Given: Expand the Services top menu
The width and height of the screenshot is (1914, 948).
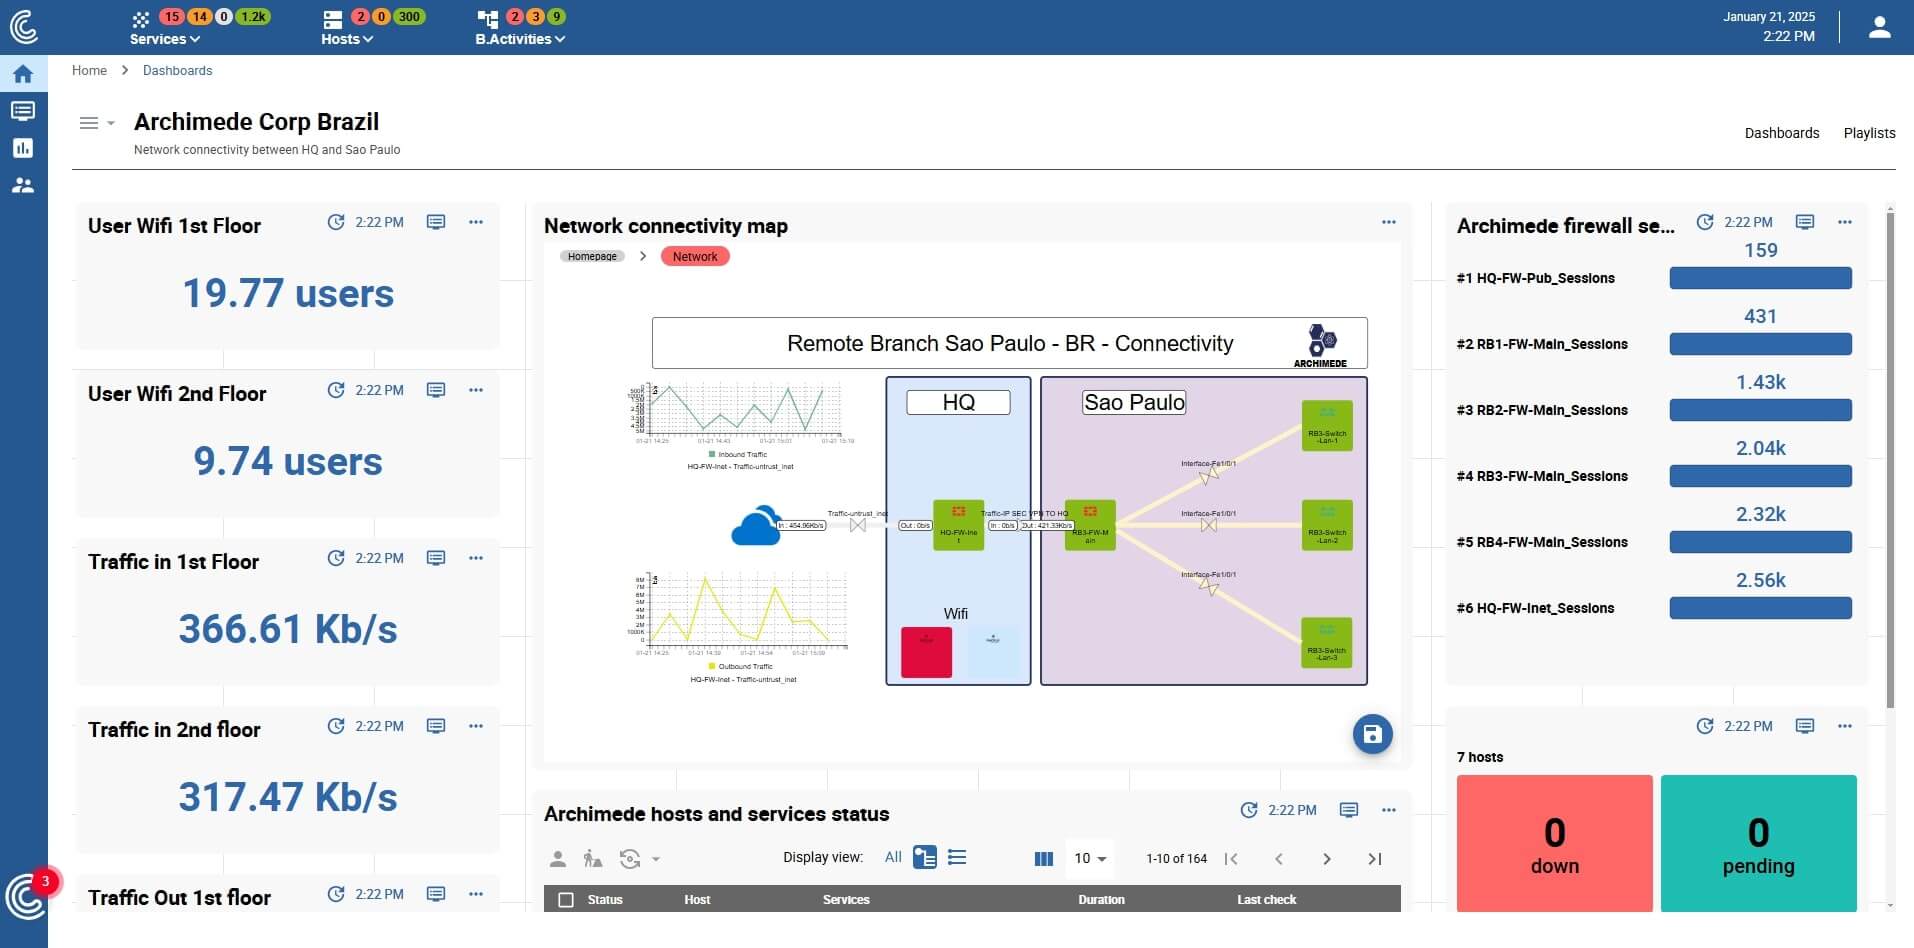Looking at the screenshot, I should point(165,39).
